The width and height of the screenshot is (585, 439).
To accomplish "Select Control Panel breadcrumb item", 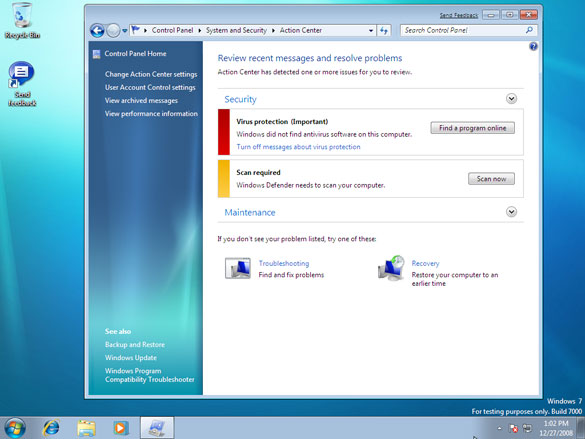I will pos(172,30).
